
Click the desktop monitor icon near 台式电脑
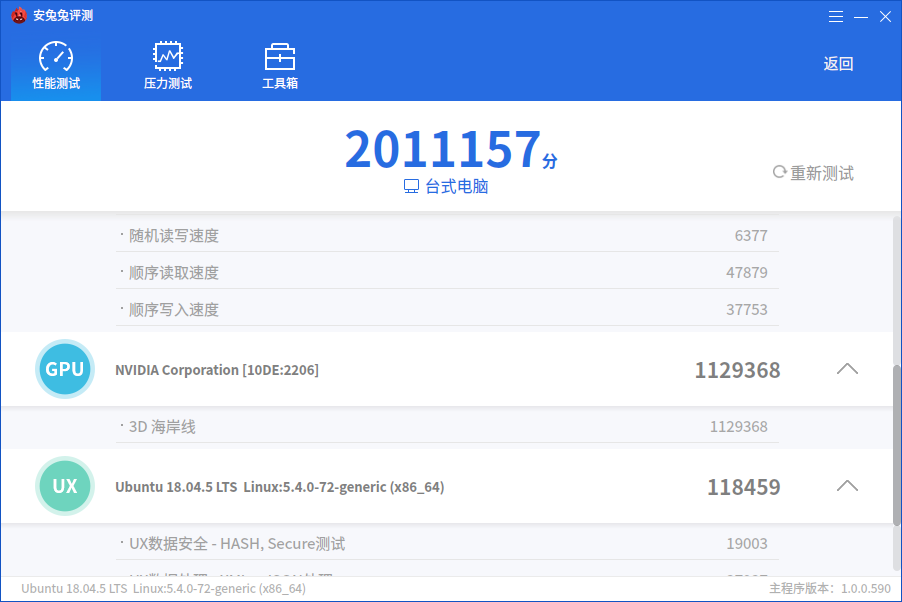pyautogui.click(x=411, y=186)
